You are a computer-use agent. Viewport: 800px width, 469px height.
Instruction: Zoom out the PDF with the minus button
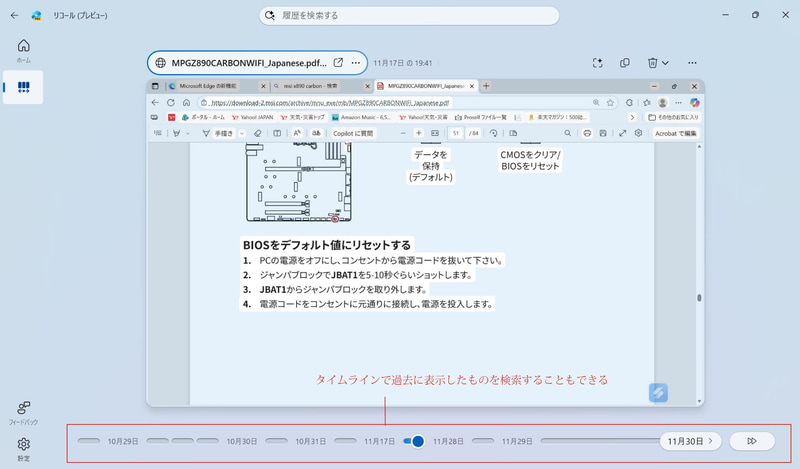403,133
